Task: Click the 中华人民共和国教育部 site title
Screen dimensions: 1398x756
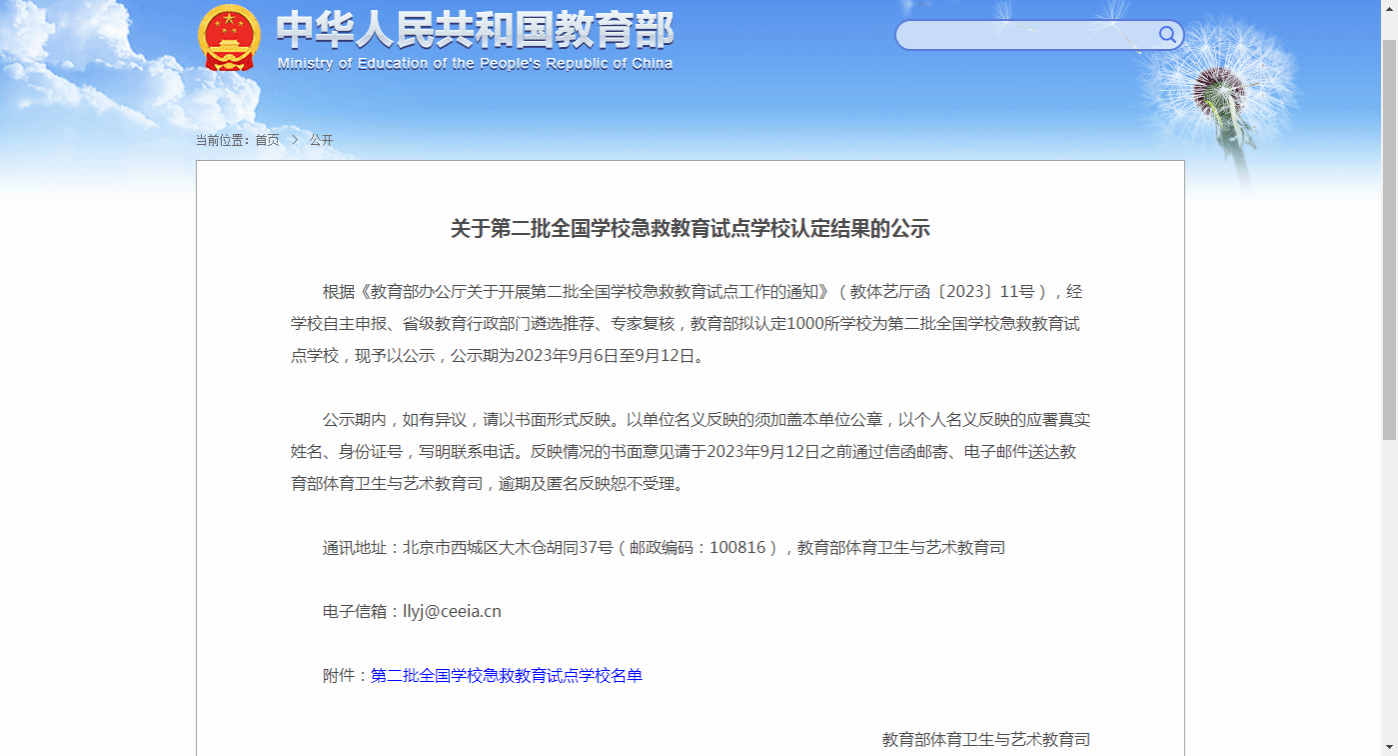Action: pos(475,30)
